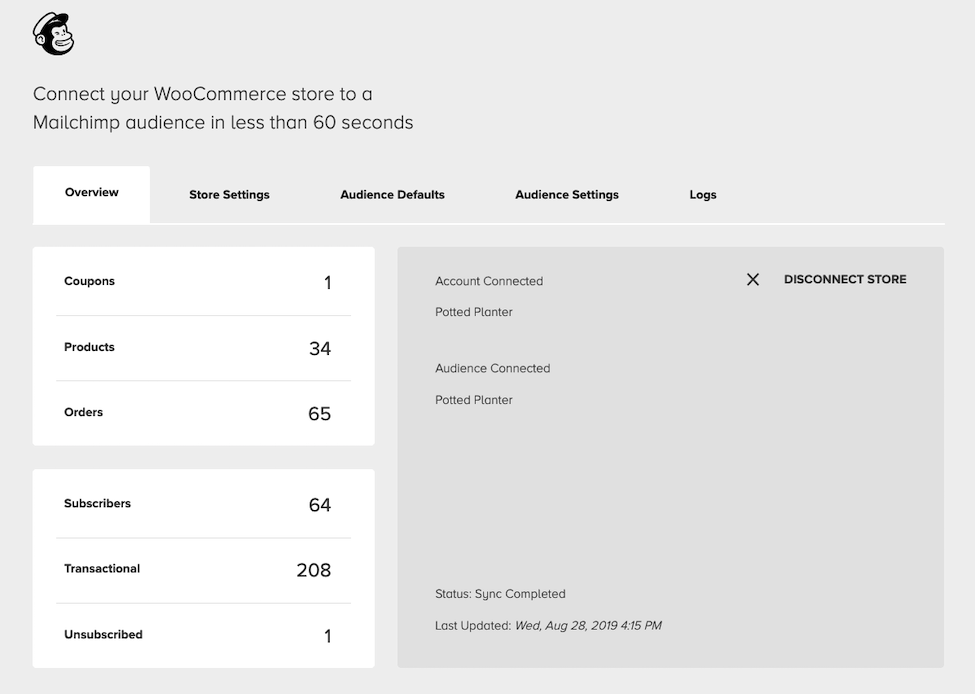Select the Unsubscribed label
Screen dimensions: 975x694
pos(103,634)
